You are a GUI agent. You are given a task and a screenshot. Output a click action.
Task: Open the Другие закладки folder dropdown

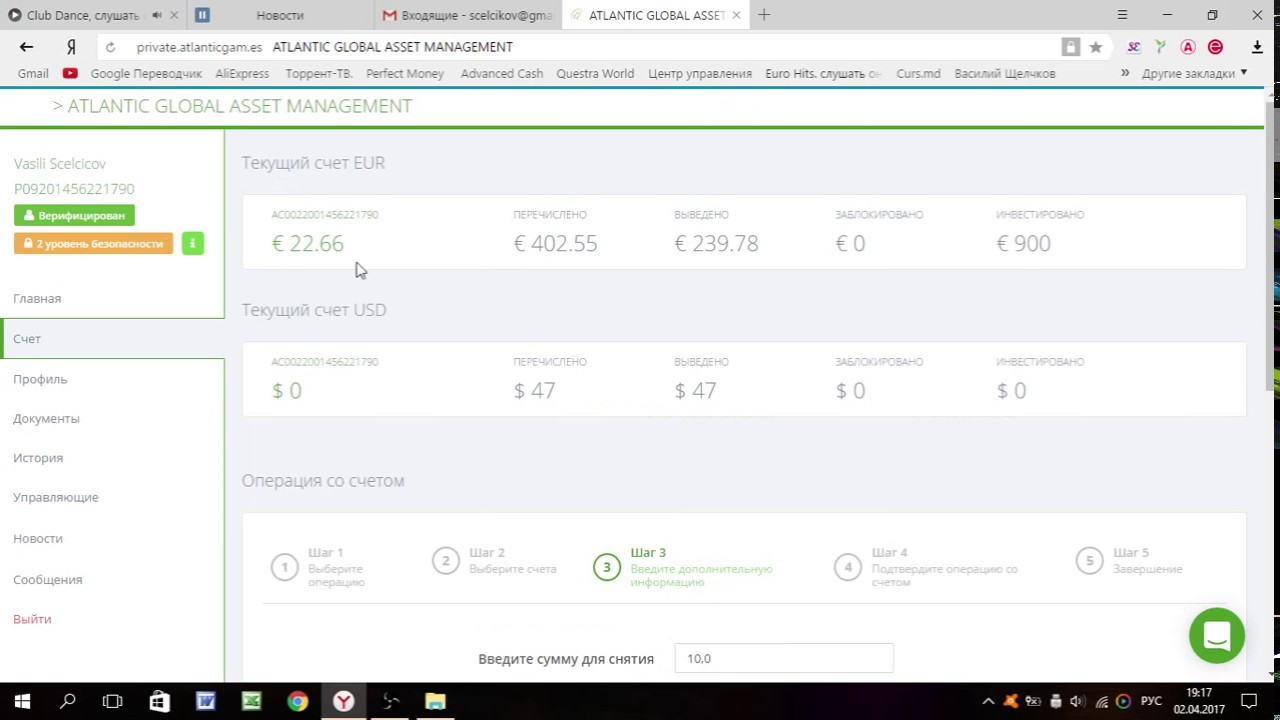point(1195,73)
